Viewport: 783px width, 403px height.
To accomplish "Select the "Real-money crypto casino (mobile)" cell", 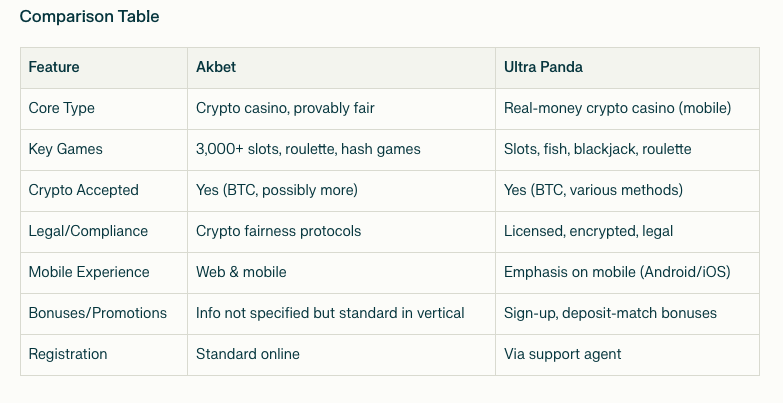I will coord(618,108).
